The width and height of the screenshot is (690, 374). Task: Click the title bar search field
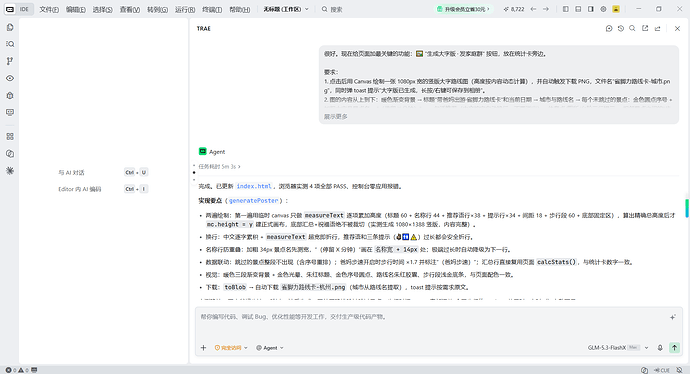pos(331,9)
